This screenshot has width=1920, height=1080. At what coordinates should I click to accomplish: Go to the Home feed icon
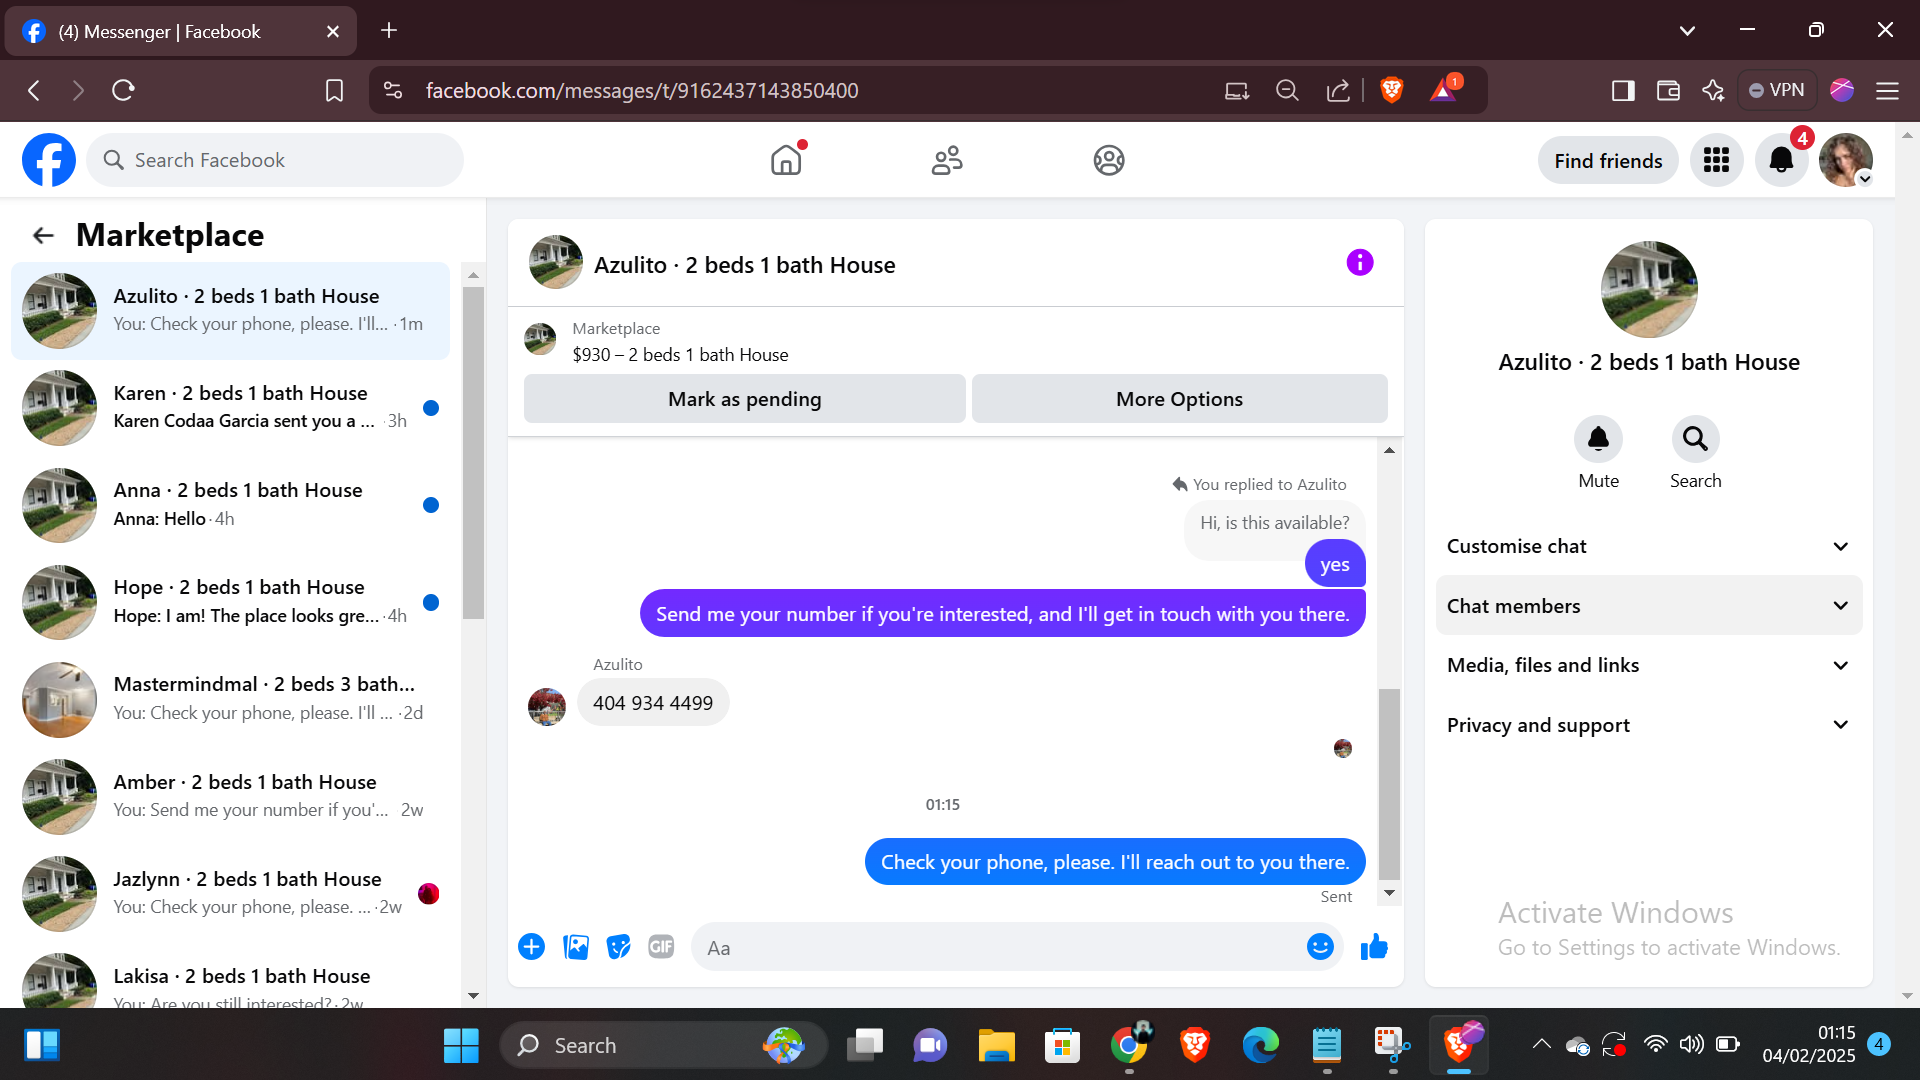pos(787,160)
